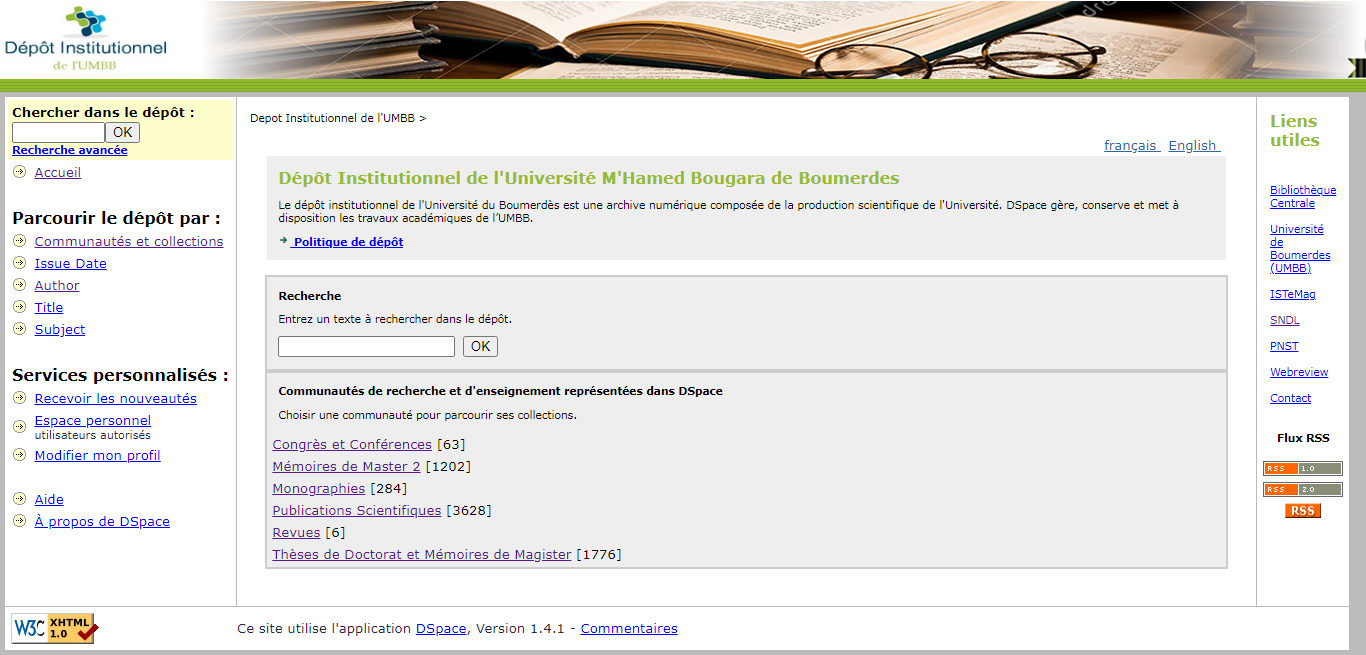Click the RSS 1.0 feed badge
This screenshot has height=655, width=1366.
tap(1303, 468)
